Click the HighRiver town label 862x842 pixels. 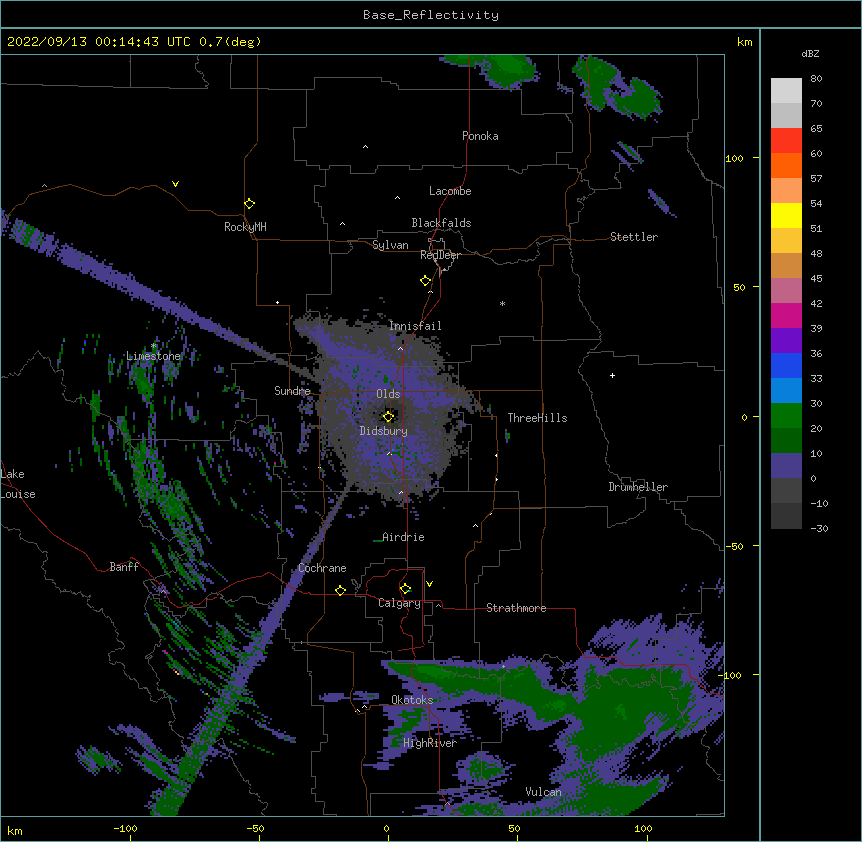(x=430, y=743)
